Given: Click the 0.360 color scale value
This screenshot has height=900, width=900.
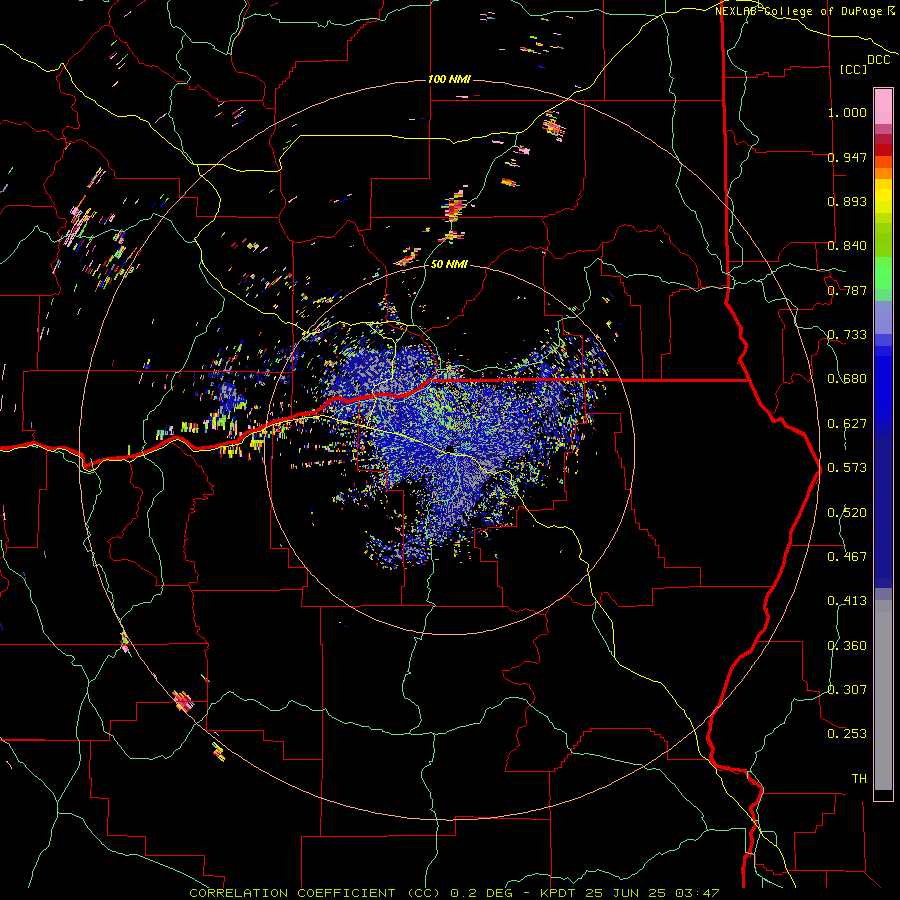Looking at the screenshot, I should pos(847,646).
